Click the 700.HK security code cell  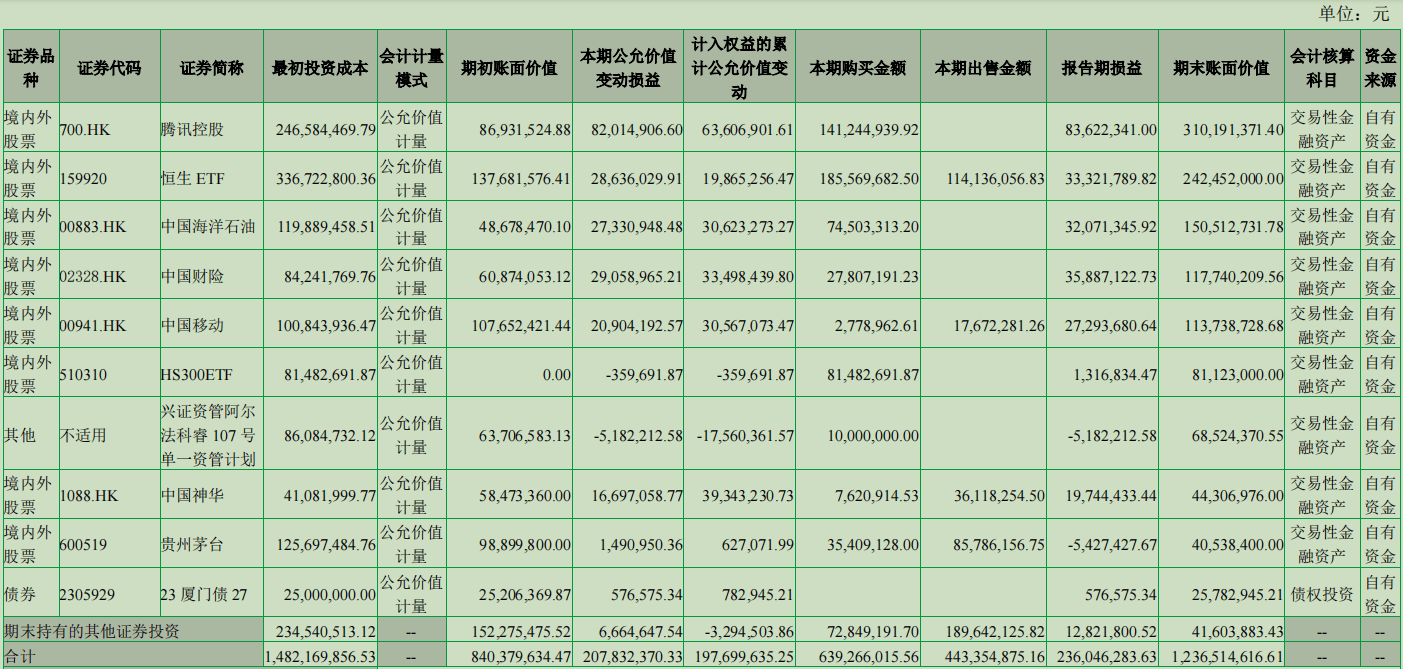pos(110,127)
